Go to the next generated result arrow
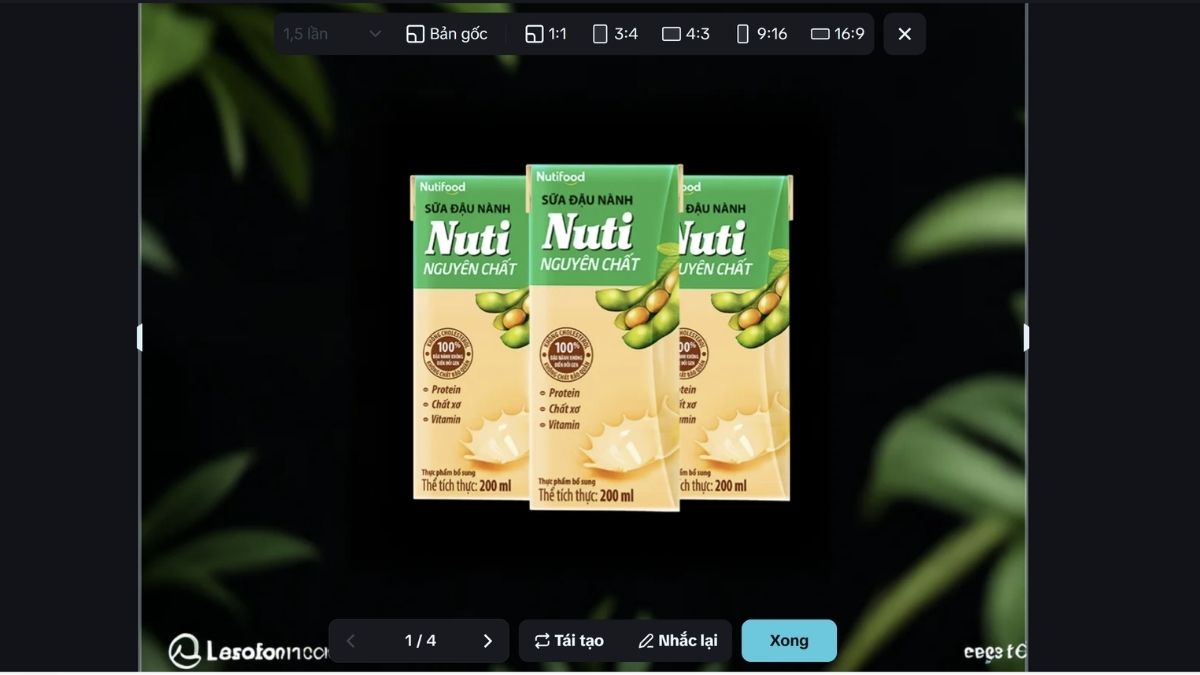This screenshot has width=1200, height=675. pos(487,641)
